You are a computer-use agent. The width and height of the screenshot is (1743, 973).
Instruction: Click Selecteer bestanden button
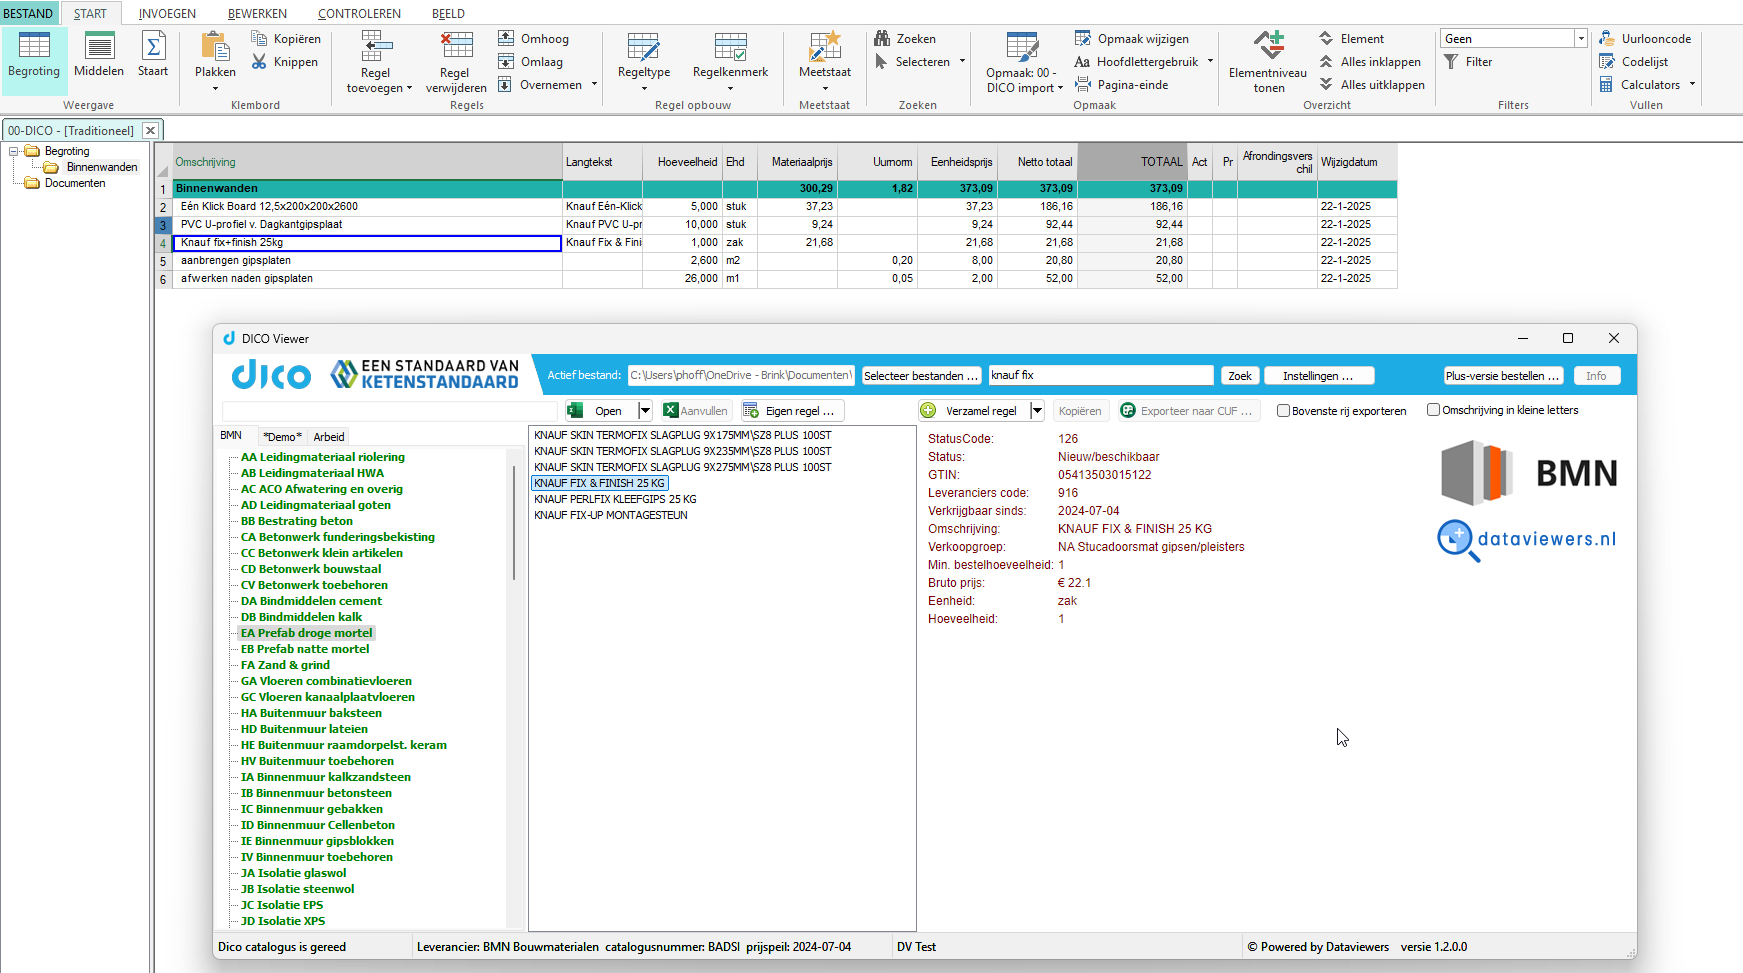point(921,375)
